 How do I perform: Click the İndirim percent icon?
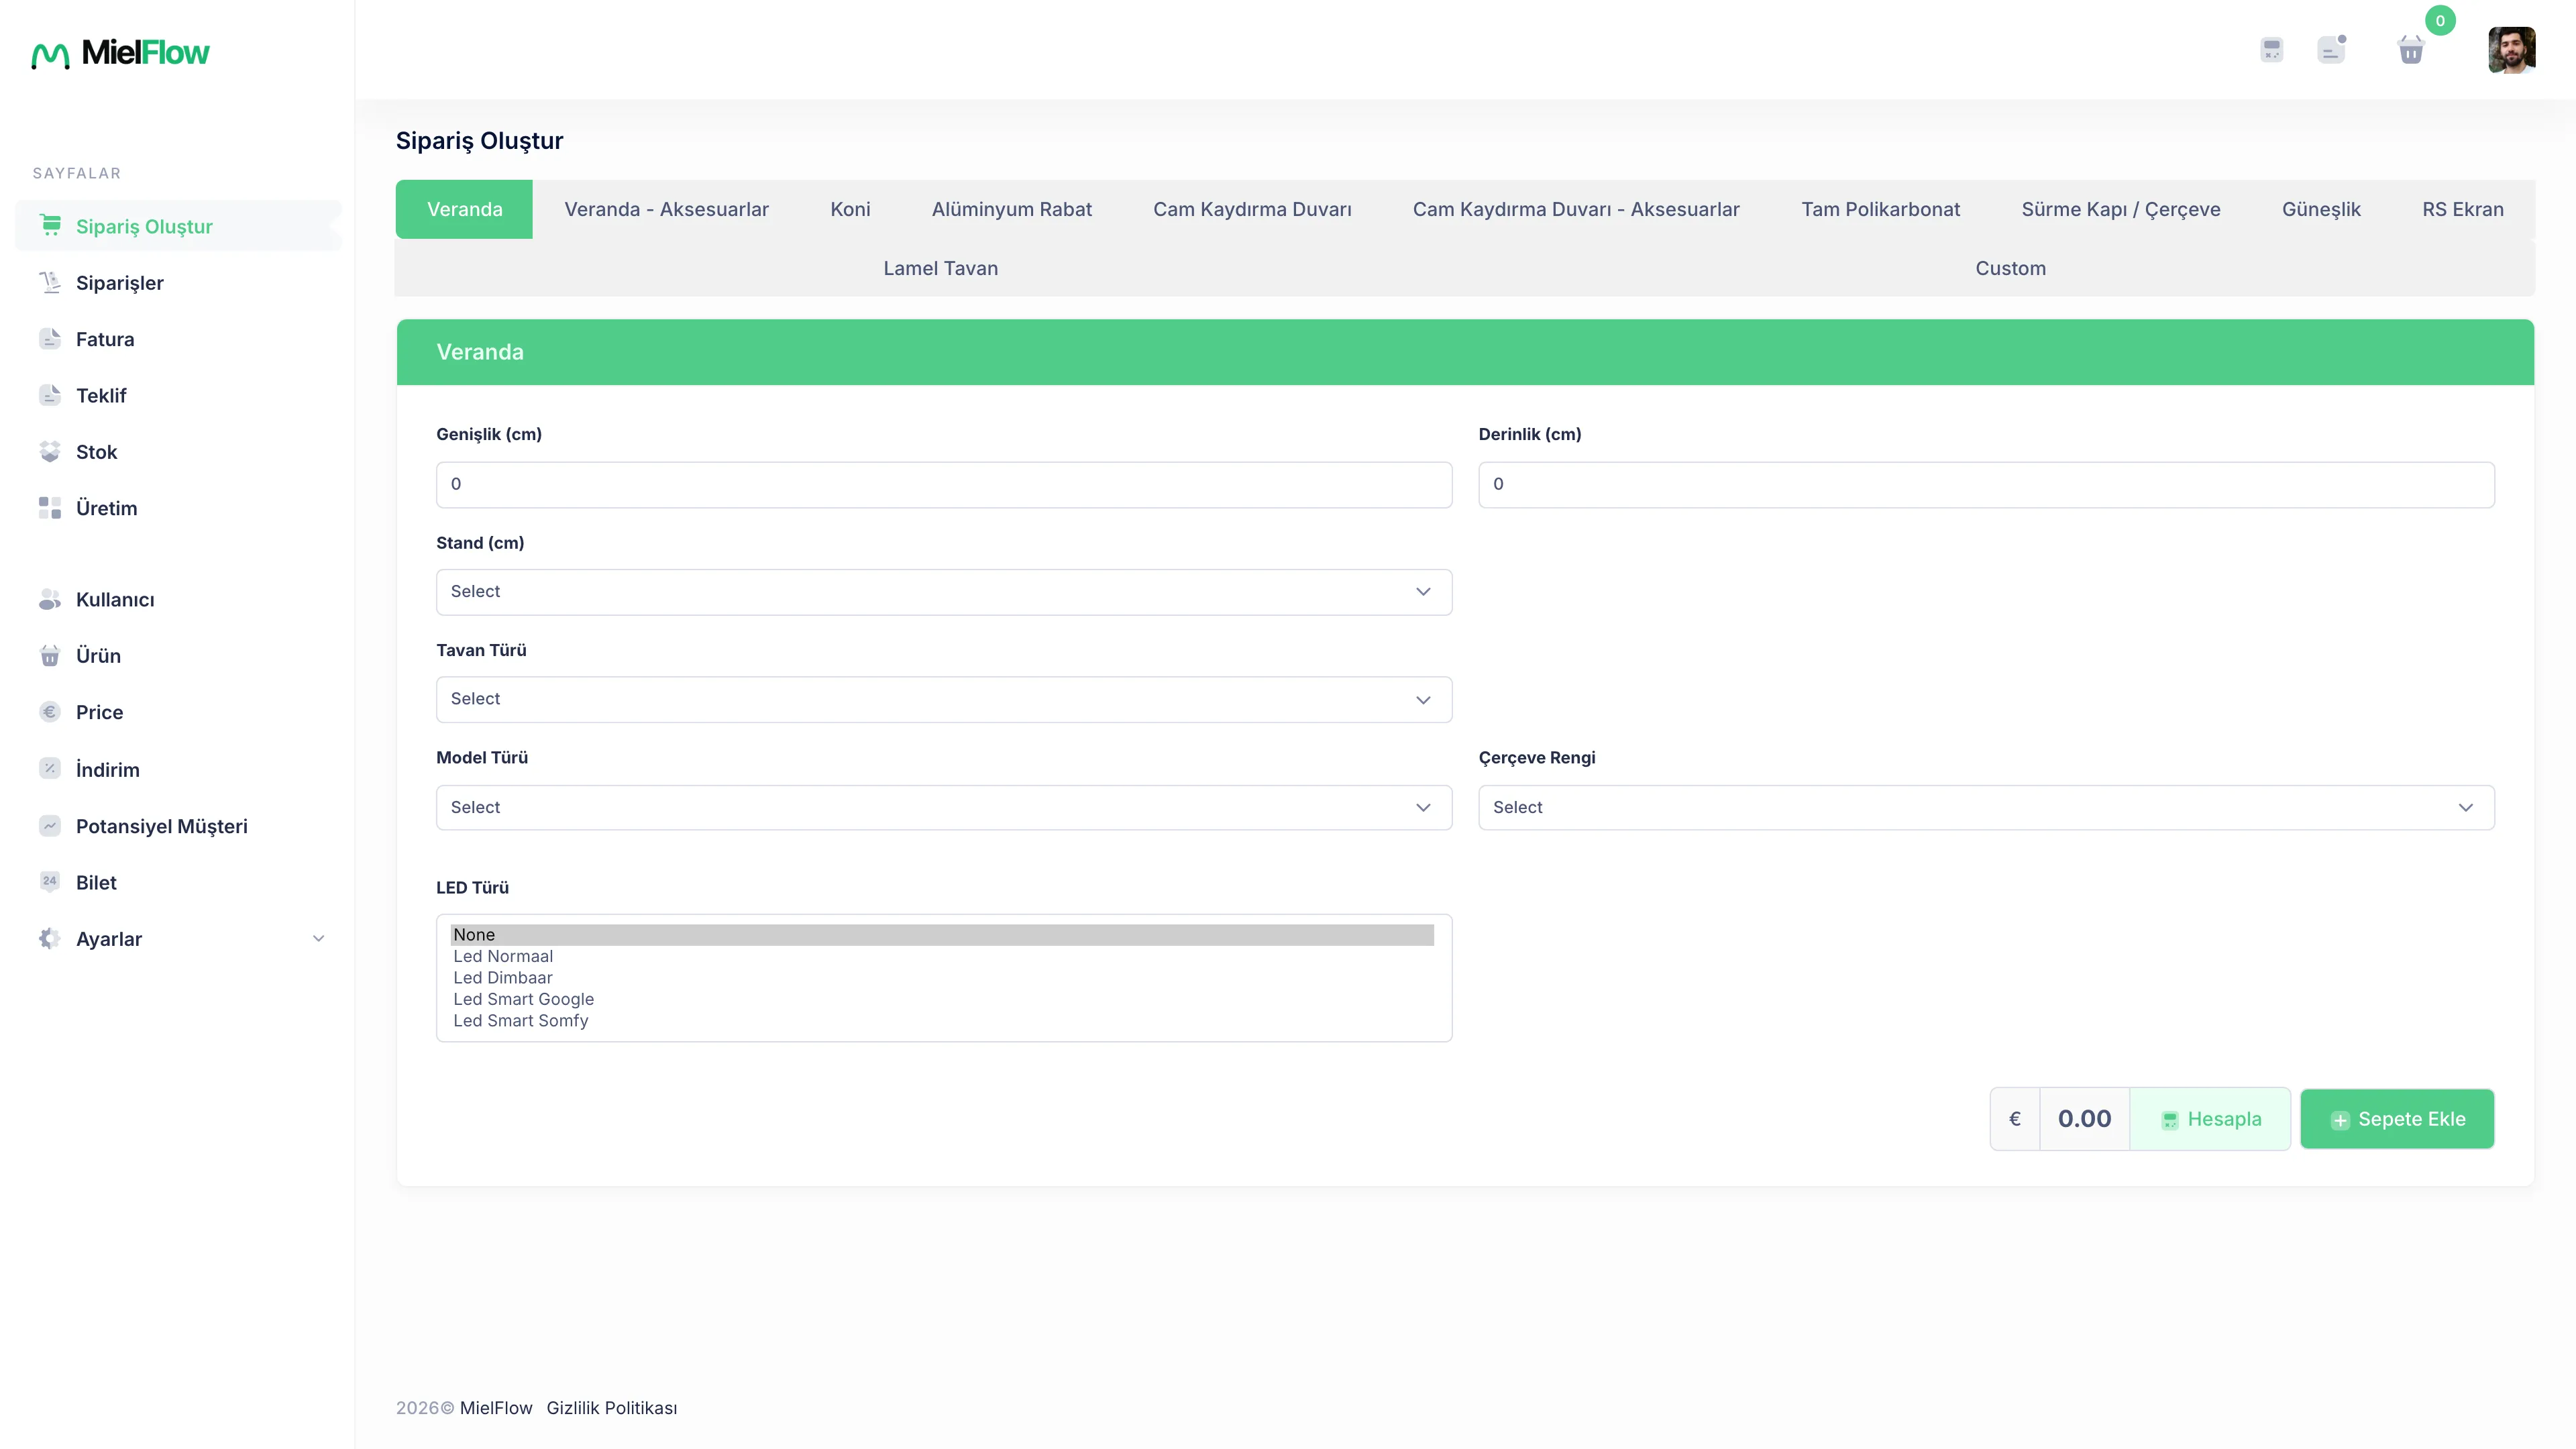(x=50, y=769)
